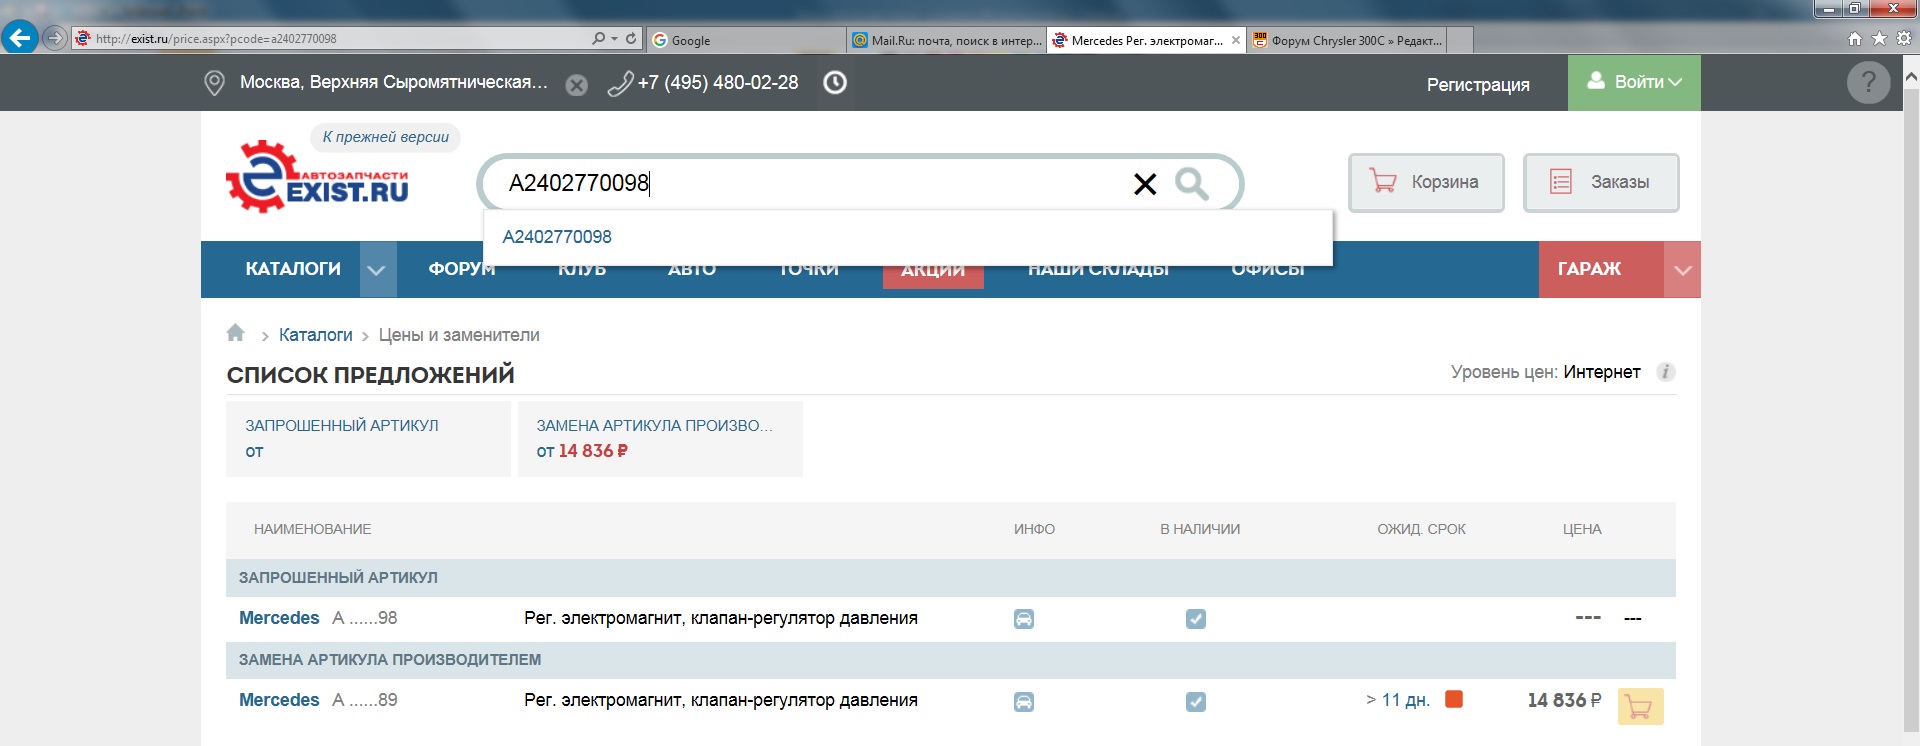Open the Войти login dropdown
Viewport: 1920px width, 746px height.
[x=1634, y=82]
